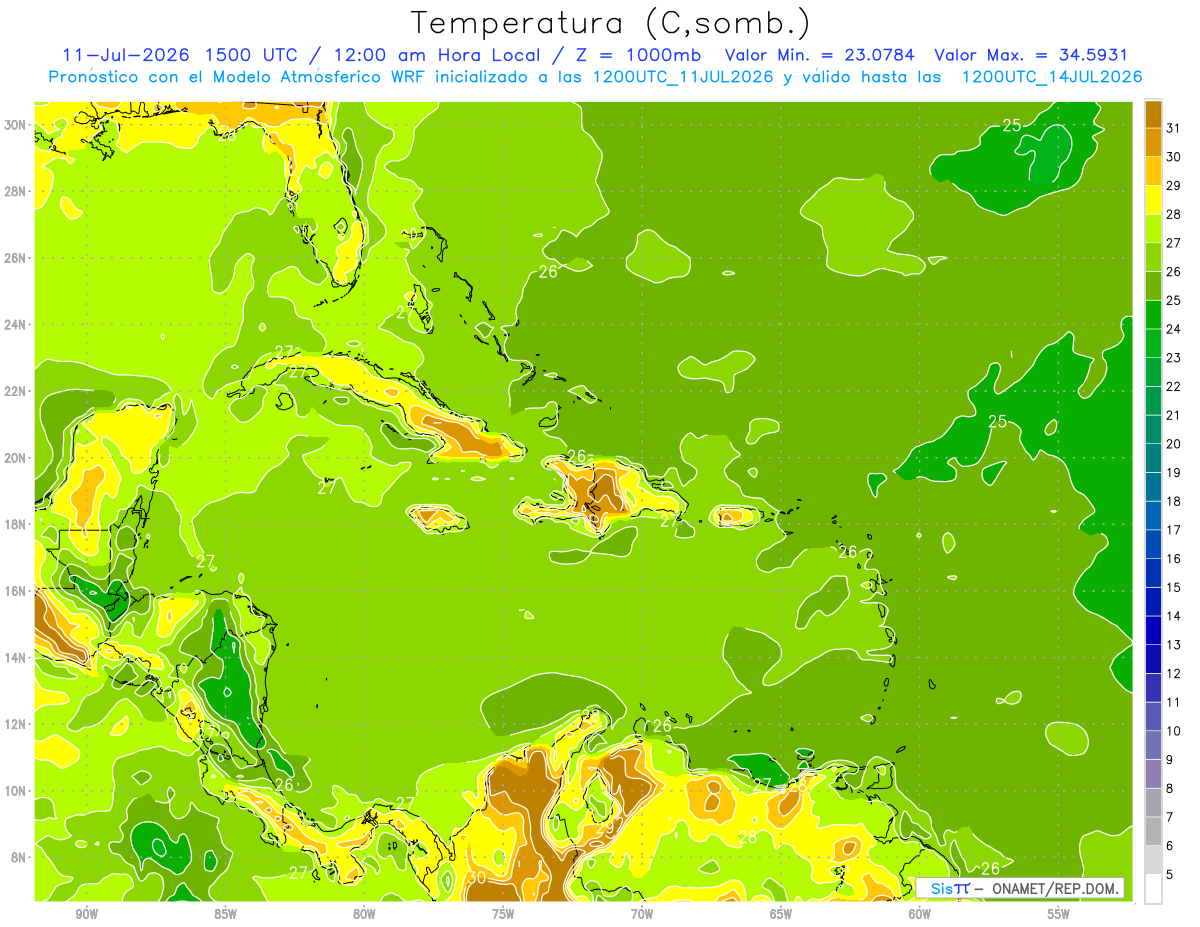Click the '19' color scale label
This screenshot has width=1200, height=927.
point(1173,473)
